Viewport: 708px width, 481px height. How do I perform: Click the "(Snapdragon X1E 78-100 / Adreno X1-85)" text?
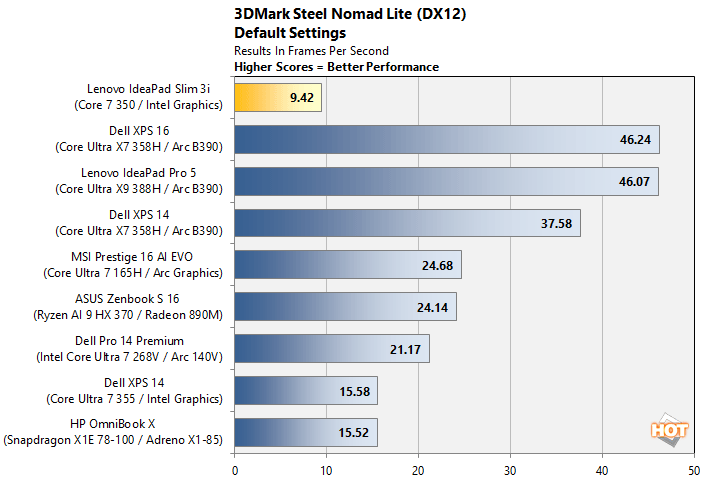coord(113,440)
